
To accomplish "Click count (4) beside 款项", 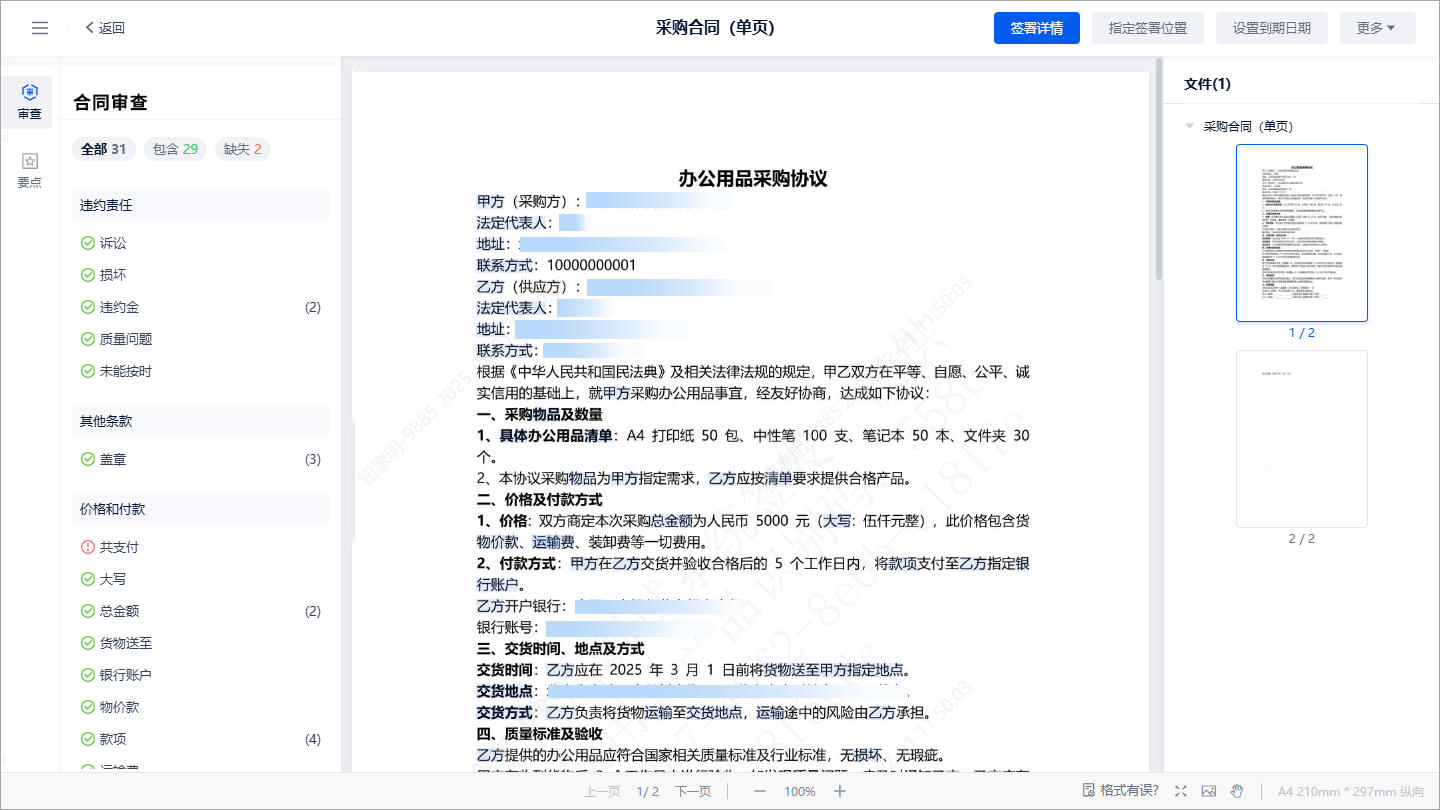I will click(x=313, y=739).
